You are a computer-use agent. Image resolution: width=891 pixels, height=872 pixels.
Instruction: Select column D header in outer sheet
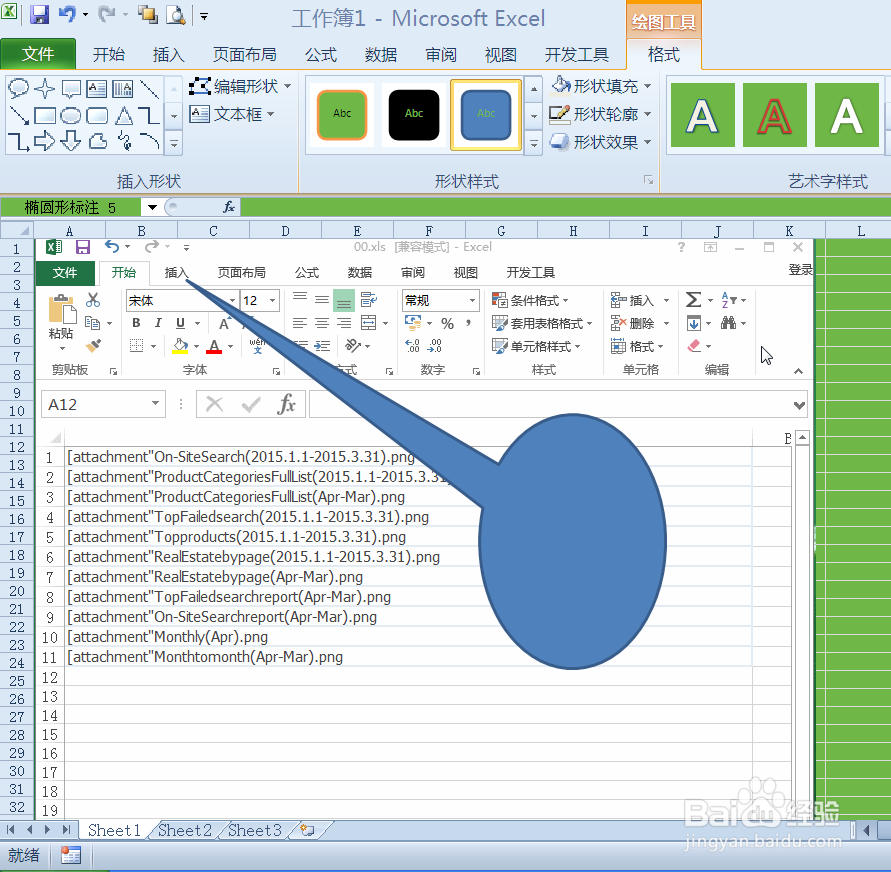pyautogui.click(x=285, y=231)
